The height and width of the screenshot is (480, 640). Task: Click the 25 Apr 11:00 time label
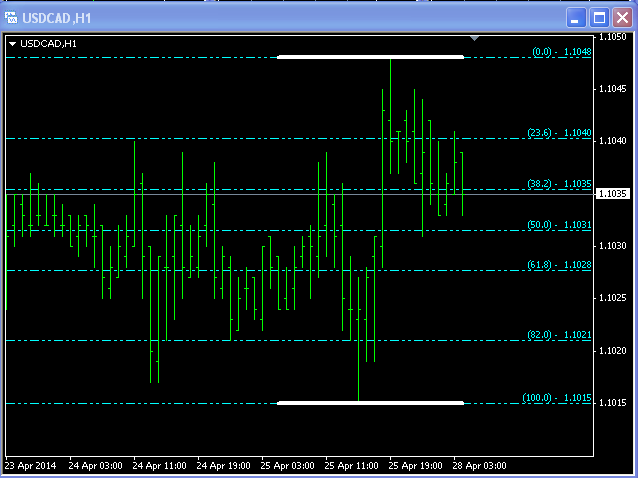351,466
